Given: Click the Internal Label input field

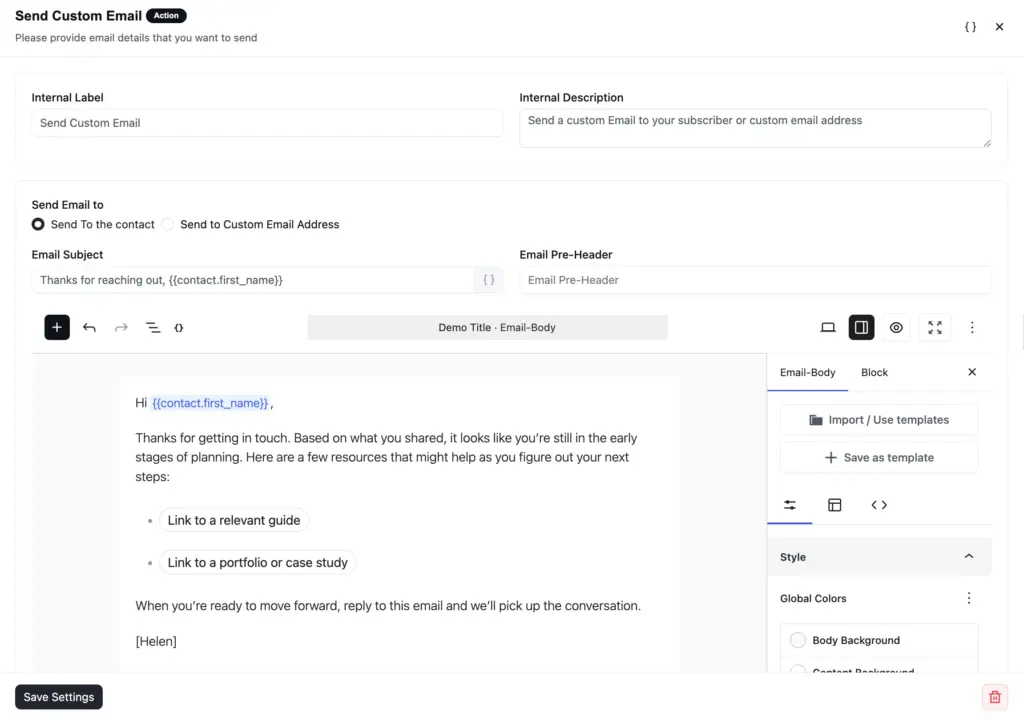Looking at the screenshot, I should [267, 123].
